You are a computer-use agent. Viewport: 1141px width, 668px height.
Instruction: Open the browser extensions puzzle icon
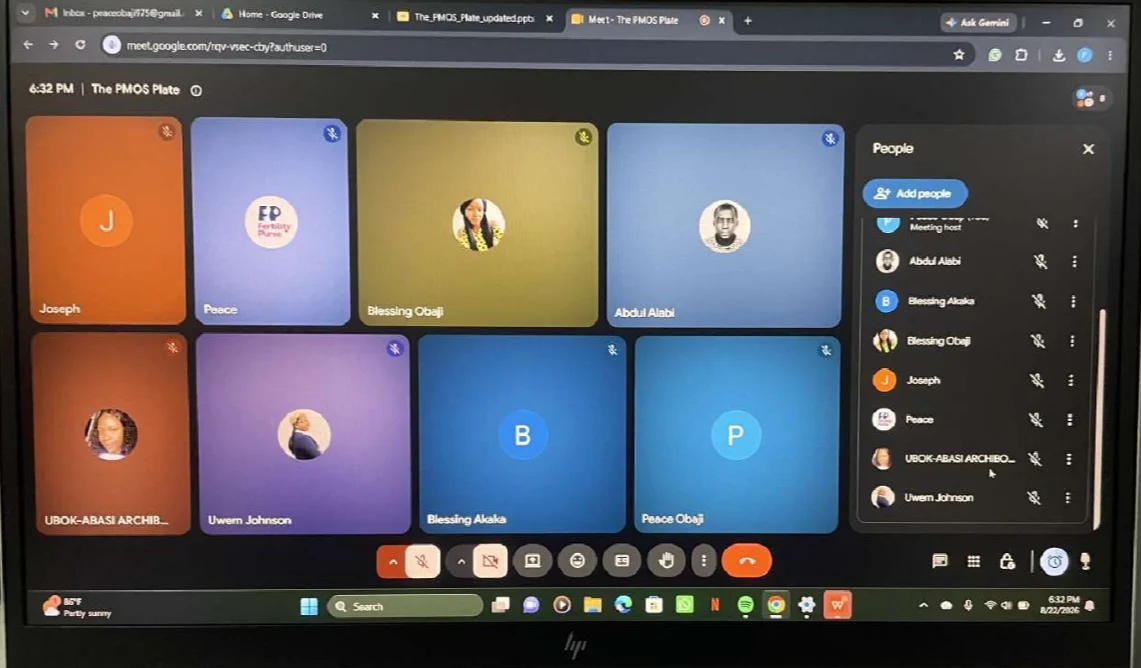(1022, 55)
